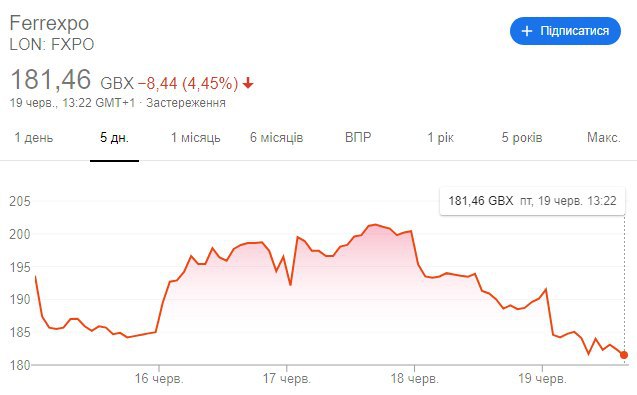This screenshot has width=637, height=395.
Task: Click the 17 черв. axis date marker
Action: 286,378
